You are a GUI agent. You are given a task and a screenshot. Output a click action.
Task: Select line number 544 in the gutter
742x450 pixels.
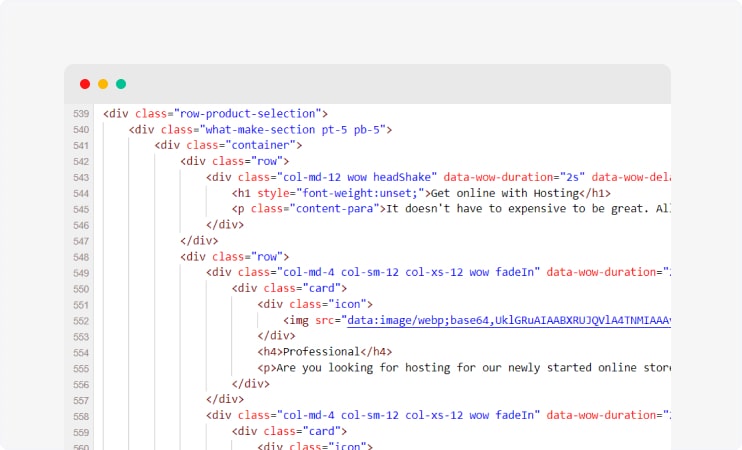coord(81,193)
